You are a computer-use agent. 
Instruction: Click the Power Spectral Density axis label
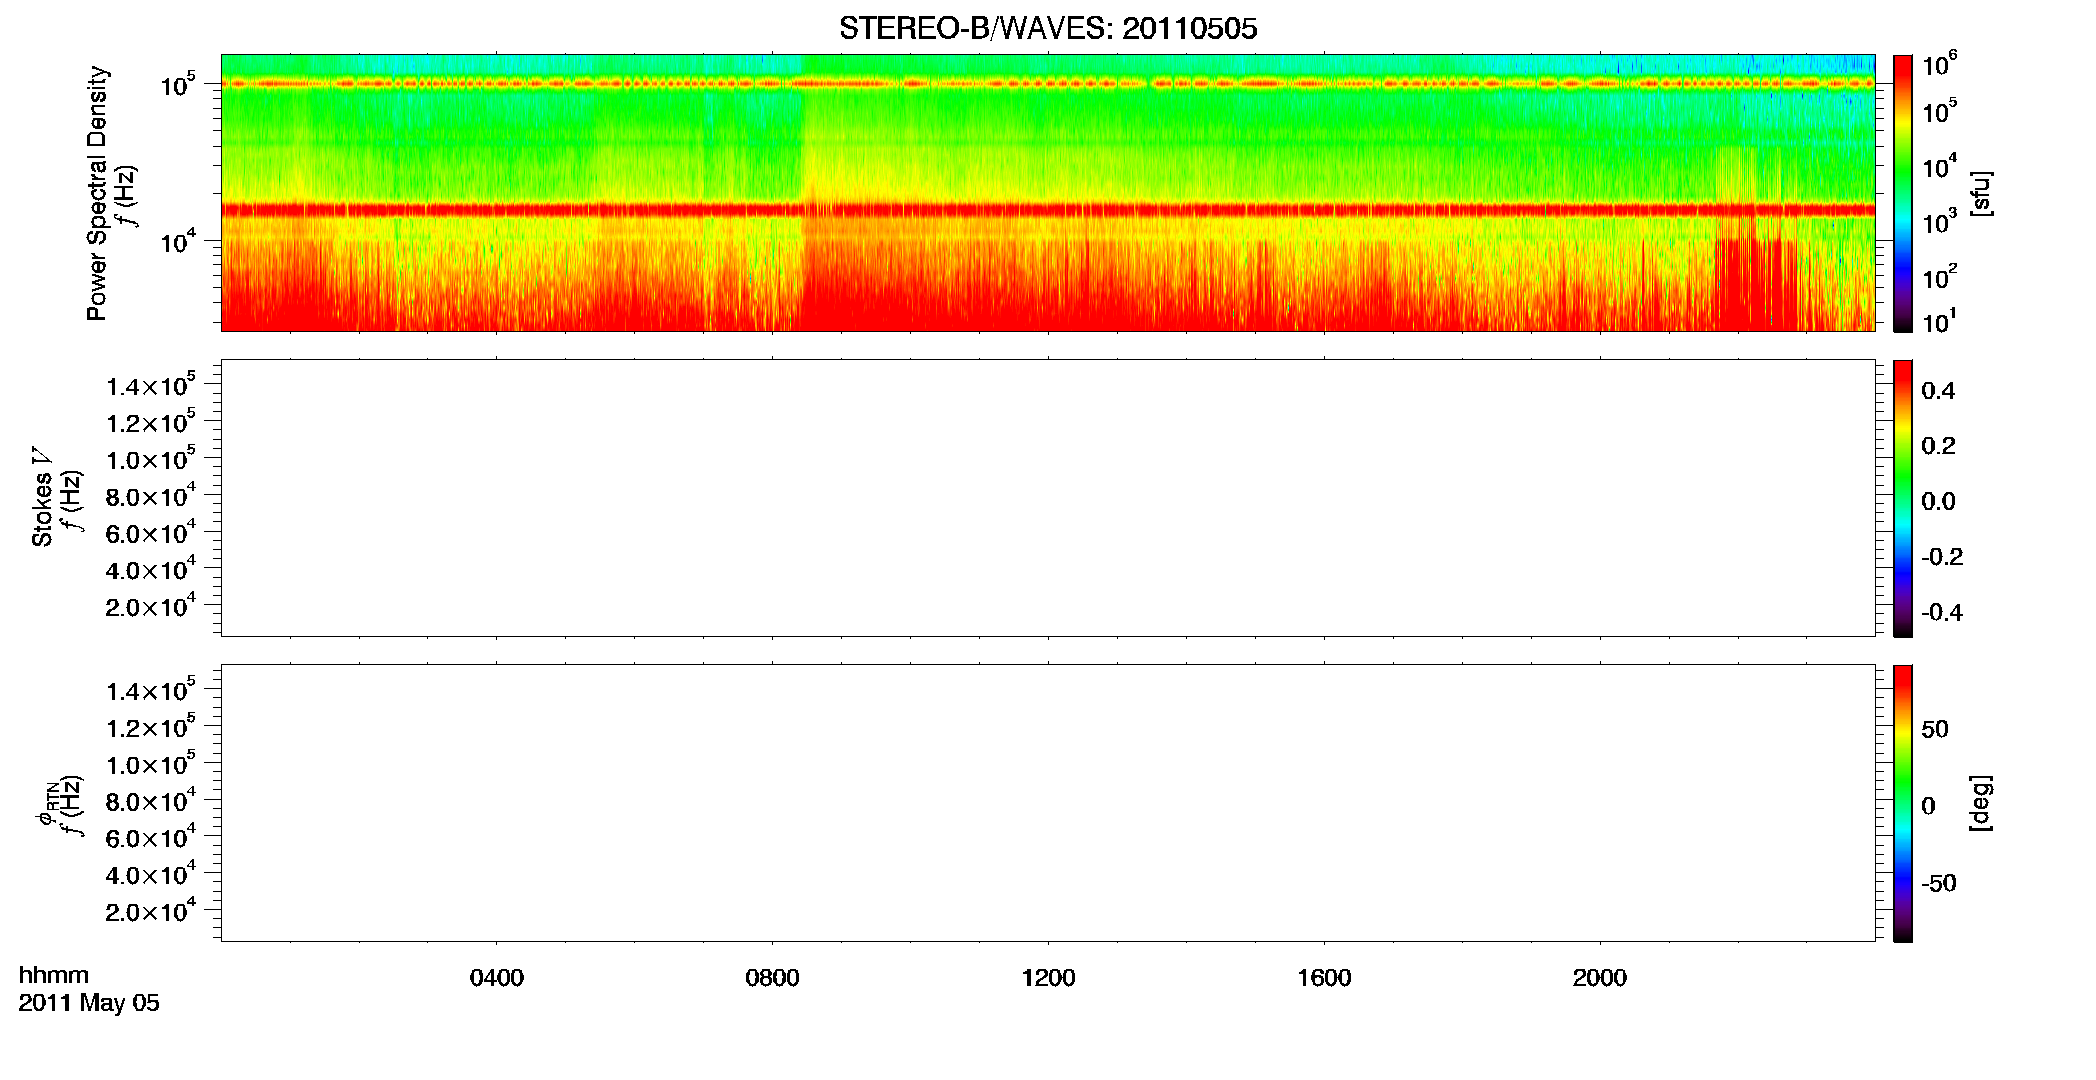click(x=97, y=193)
